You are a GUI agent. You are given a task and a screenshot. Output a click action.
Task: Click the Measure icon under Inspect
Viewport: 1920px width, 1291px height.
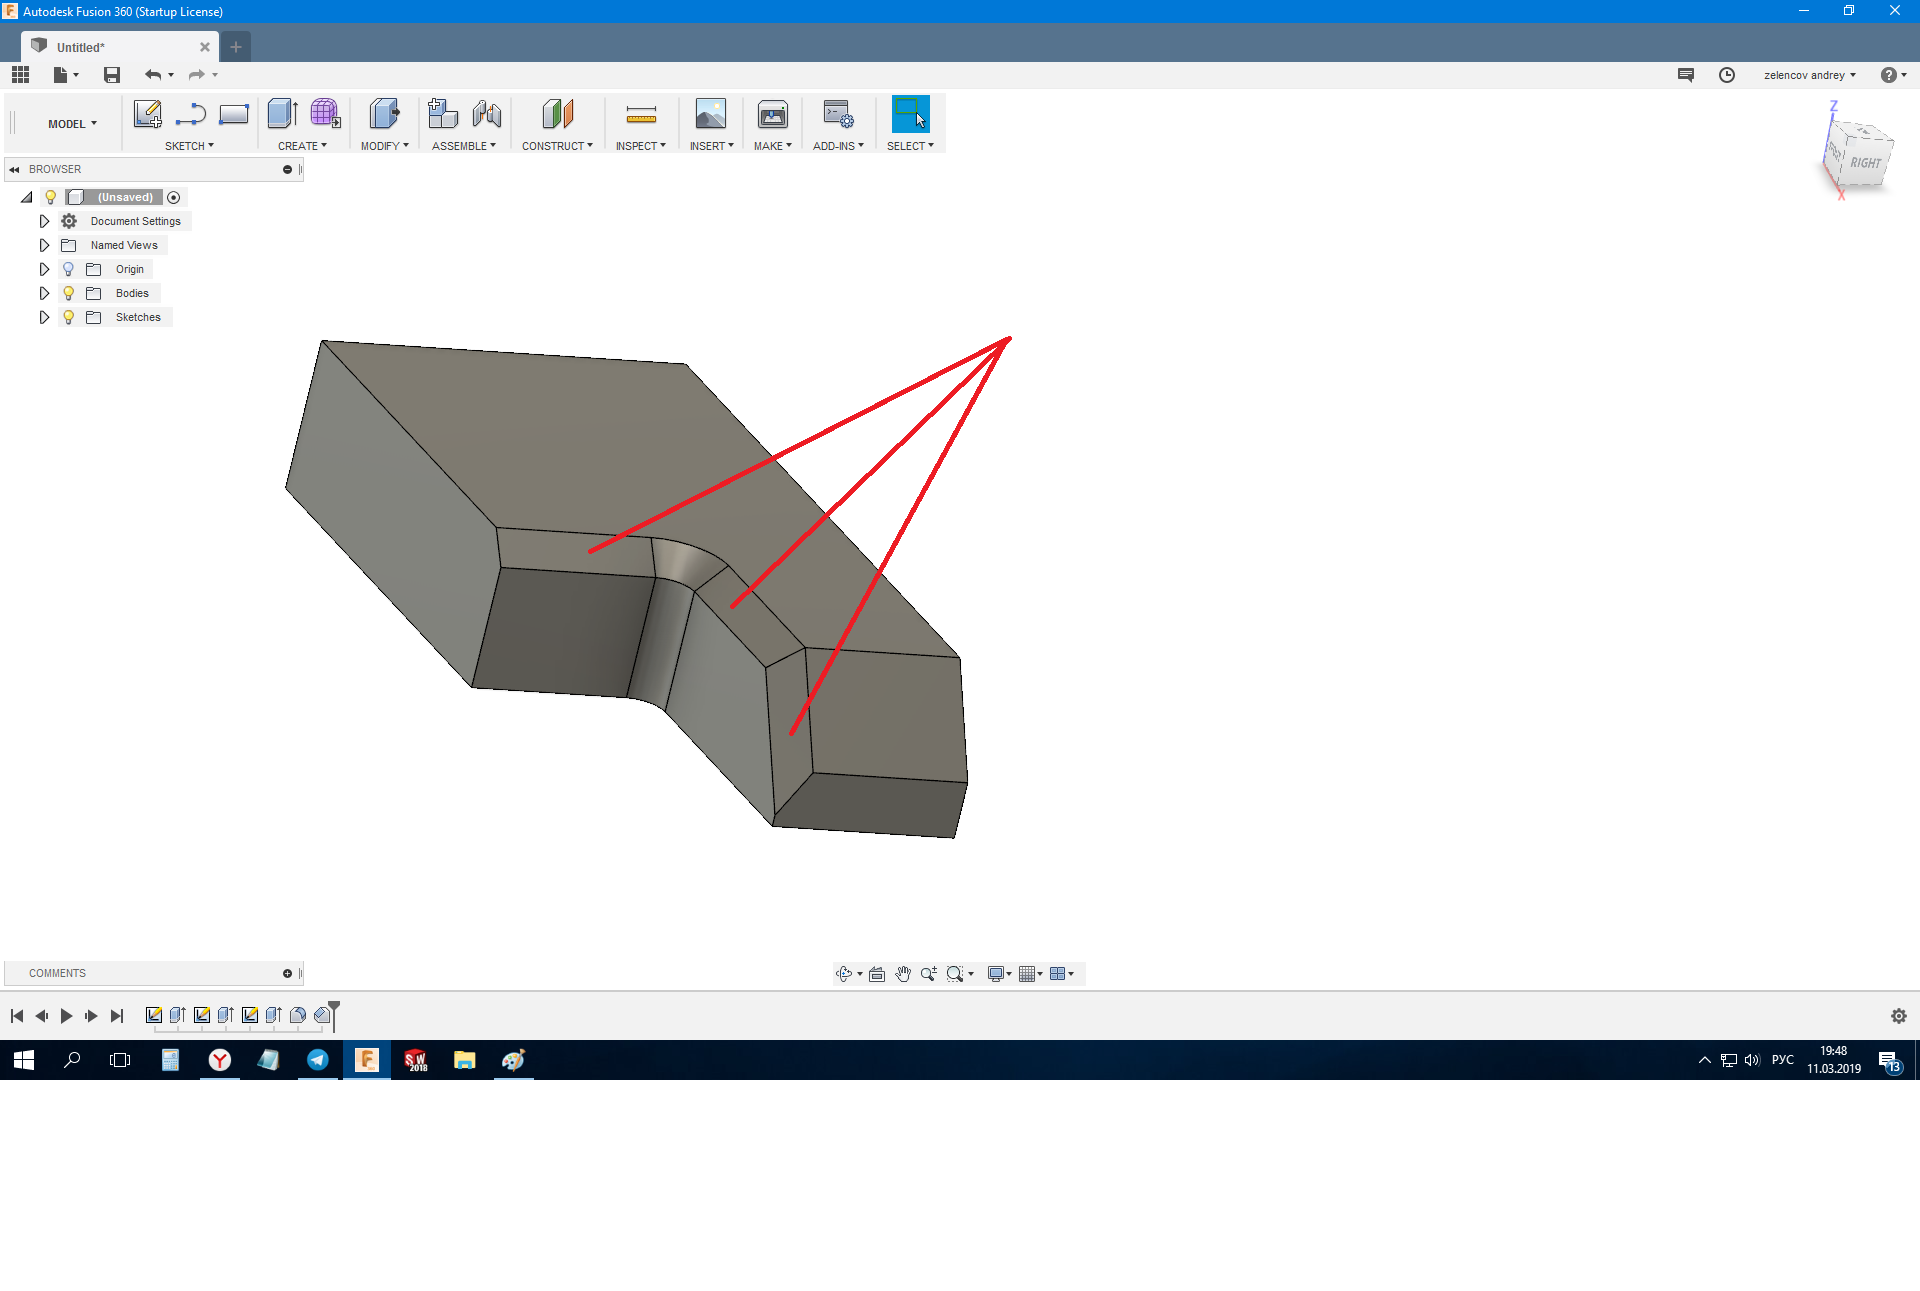click(641, 114)
